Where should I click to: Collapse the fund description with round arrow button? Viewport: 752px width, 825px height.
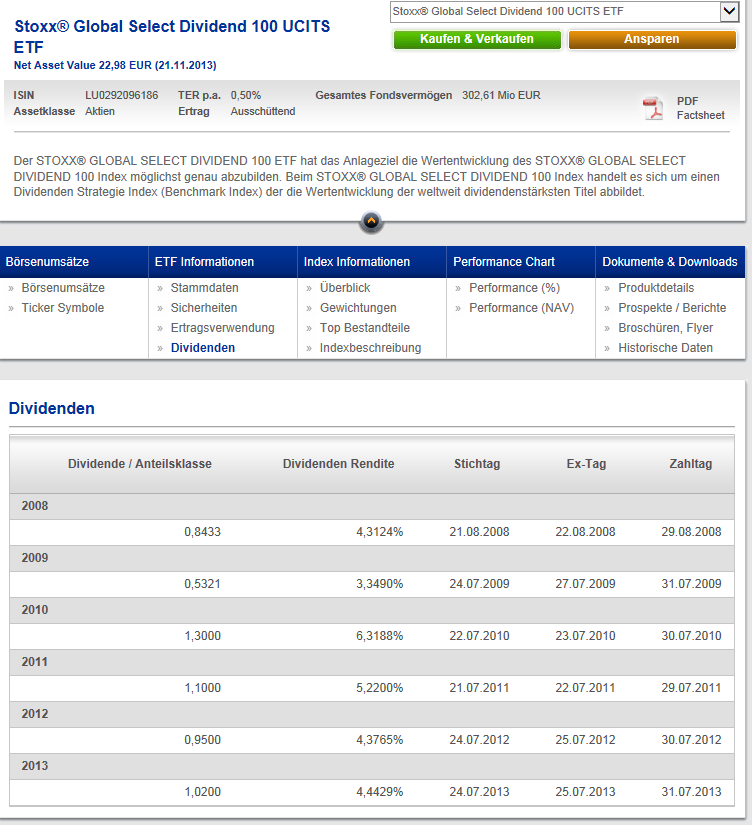coord(371,222)
